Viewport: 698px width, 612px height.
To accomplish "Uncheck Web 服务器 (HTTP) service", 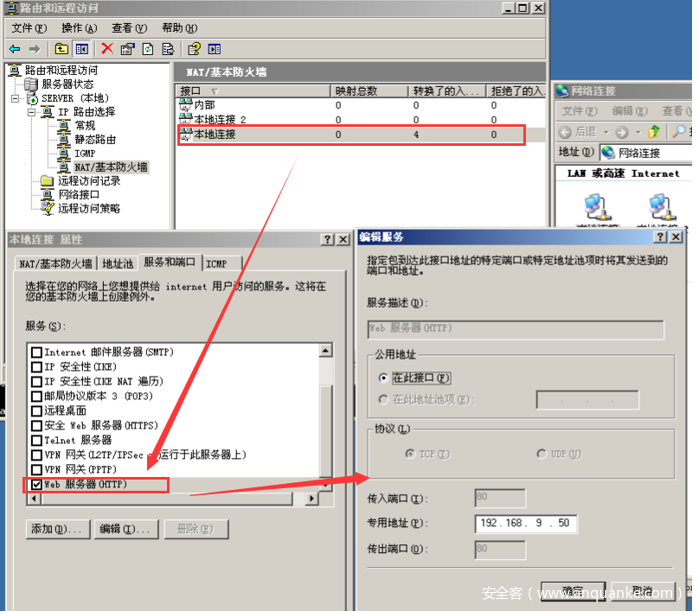I will 37,484.
